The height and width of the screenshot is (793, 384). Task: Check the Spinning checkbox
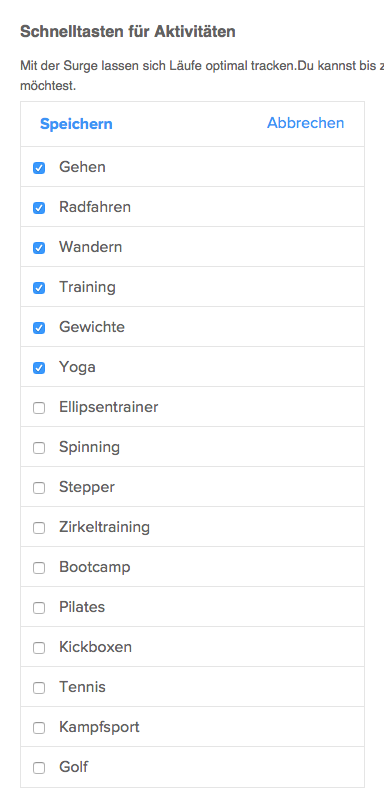pyautogui.click(x=39, y=448)
